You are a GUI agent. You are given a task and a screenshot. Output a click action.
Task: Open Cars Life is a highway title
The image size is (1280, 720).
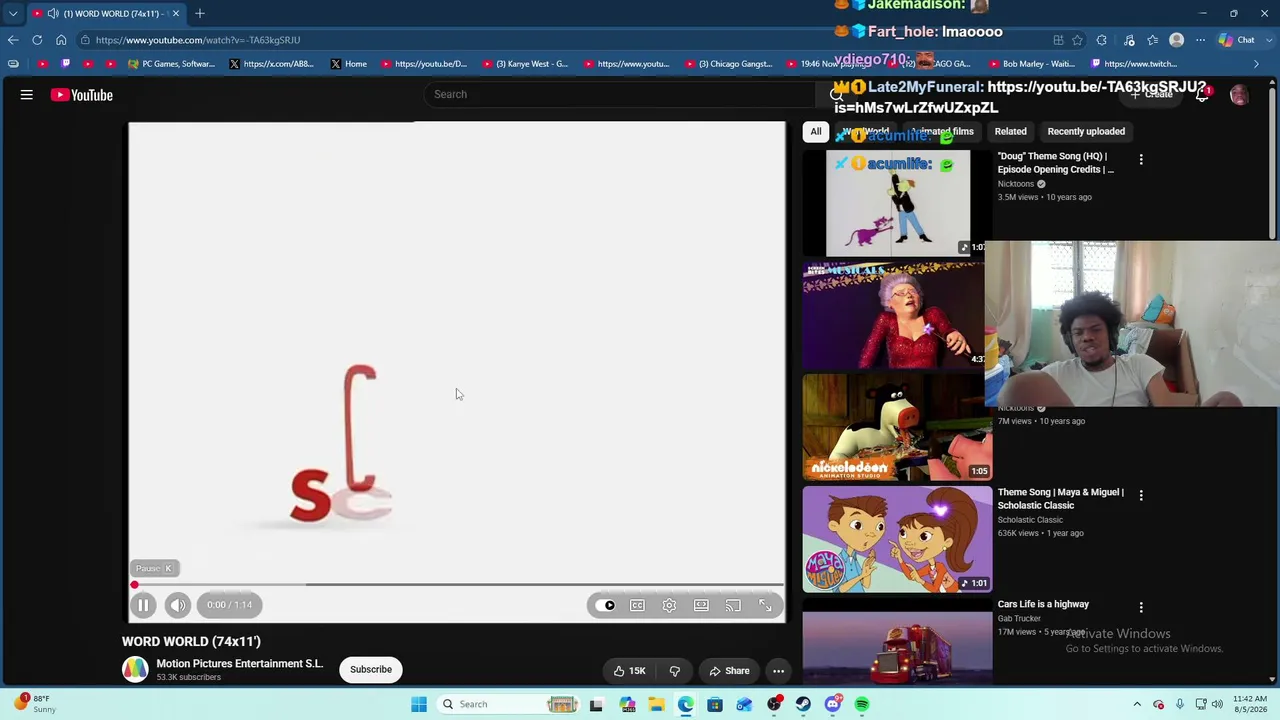point(1043,604)
